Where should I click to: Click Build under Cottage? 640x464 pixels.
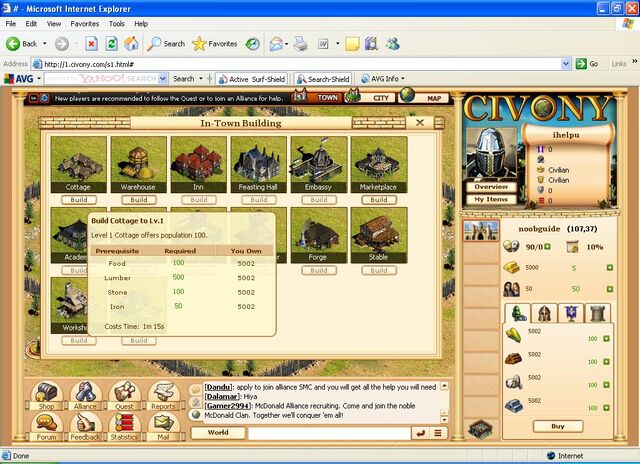79,200
